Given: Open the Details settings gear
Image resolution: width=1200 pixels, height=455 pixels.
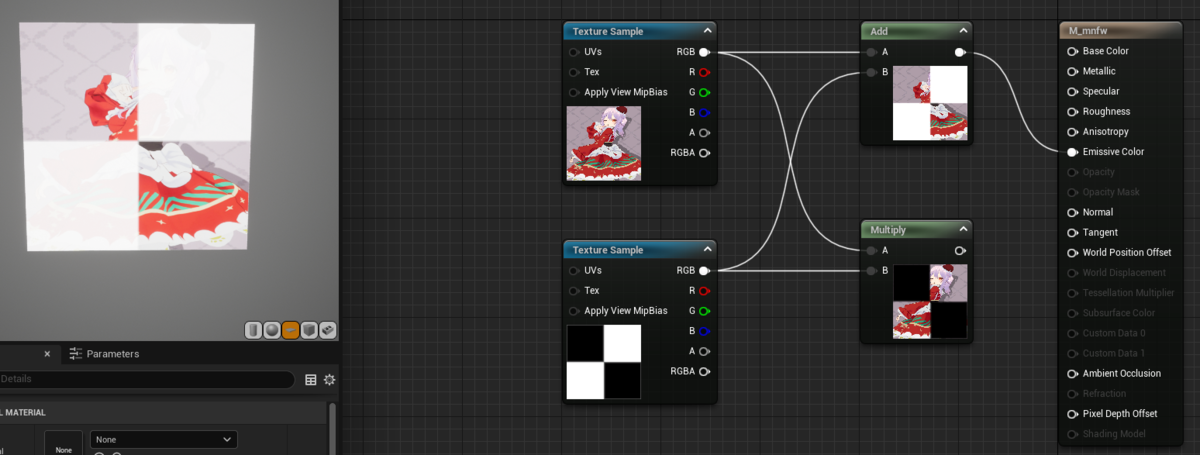Looking at the screenshot, I should (x=329, y=380).
